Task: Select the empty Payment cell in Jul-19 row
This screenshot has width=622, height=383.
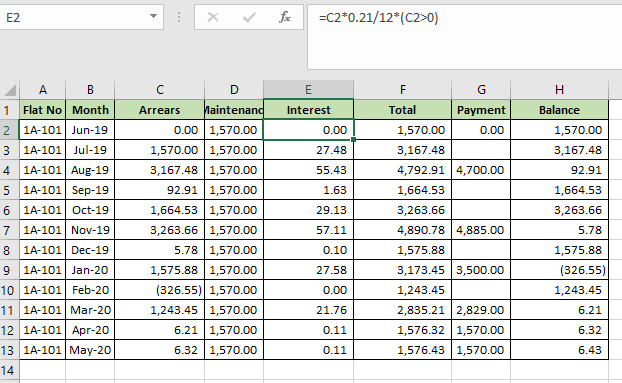Action: (481, 150)
